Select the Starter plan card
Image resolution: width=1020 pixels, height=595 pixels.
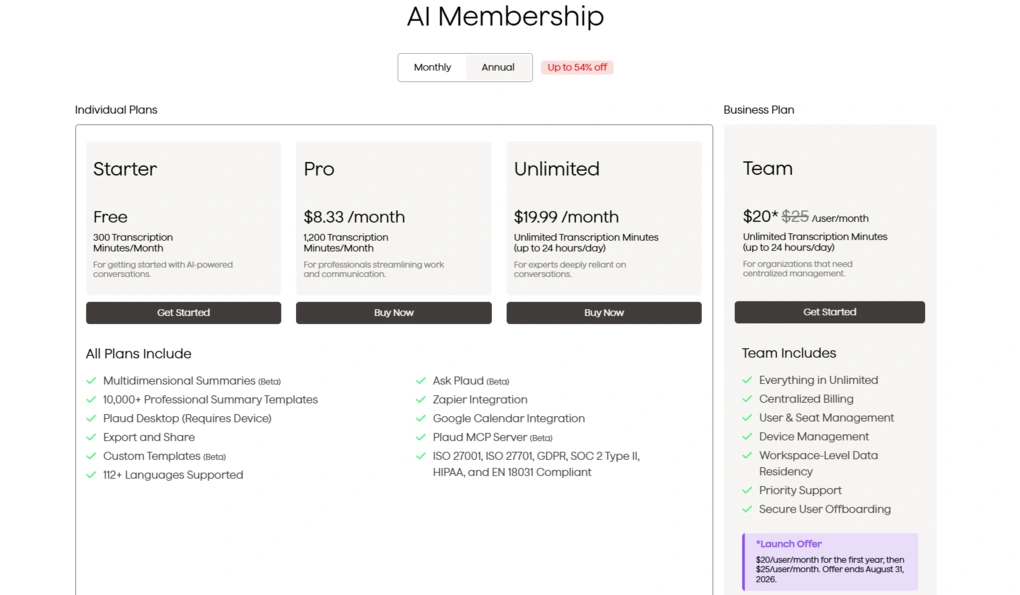pos(183,218)
